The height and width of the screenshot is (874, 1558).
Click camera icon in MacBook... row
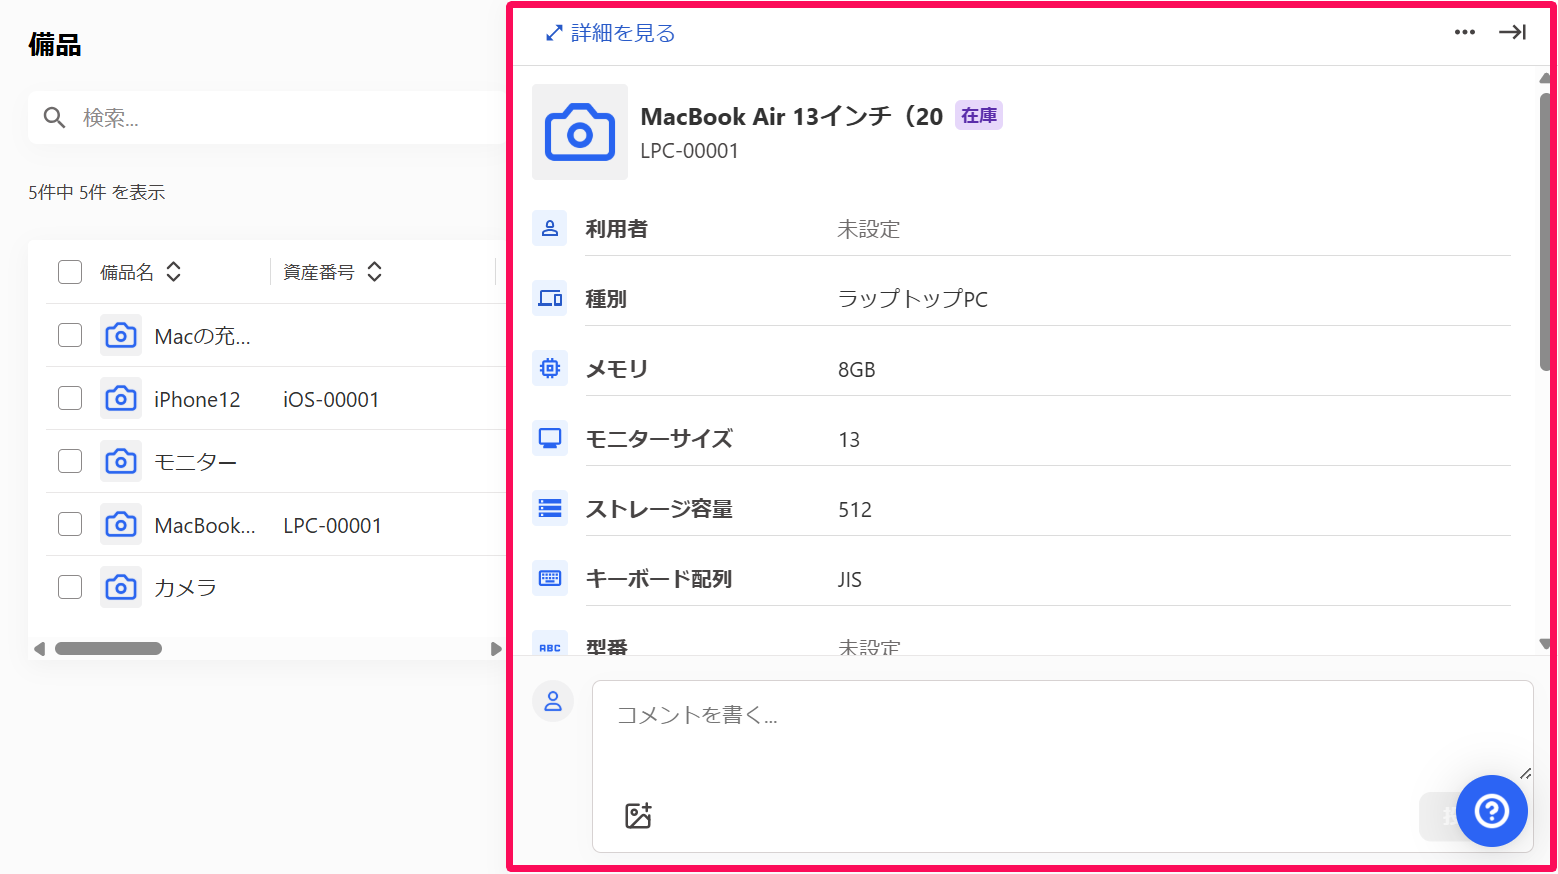[x=121, y=524]
